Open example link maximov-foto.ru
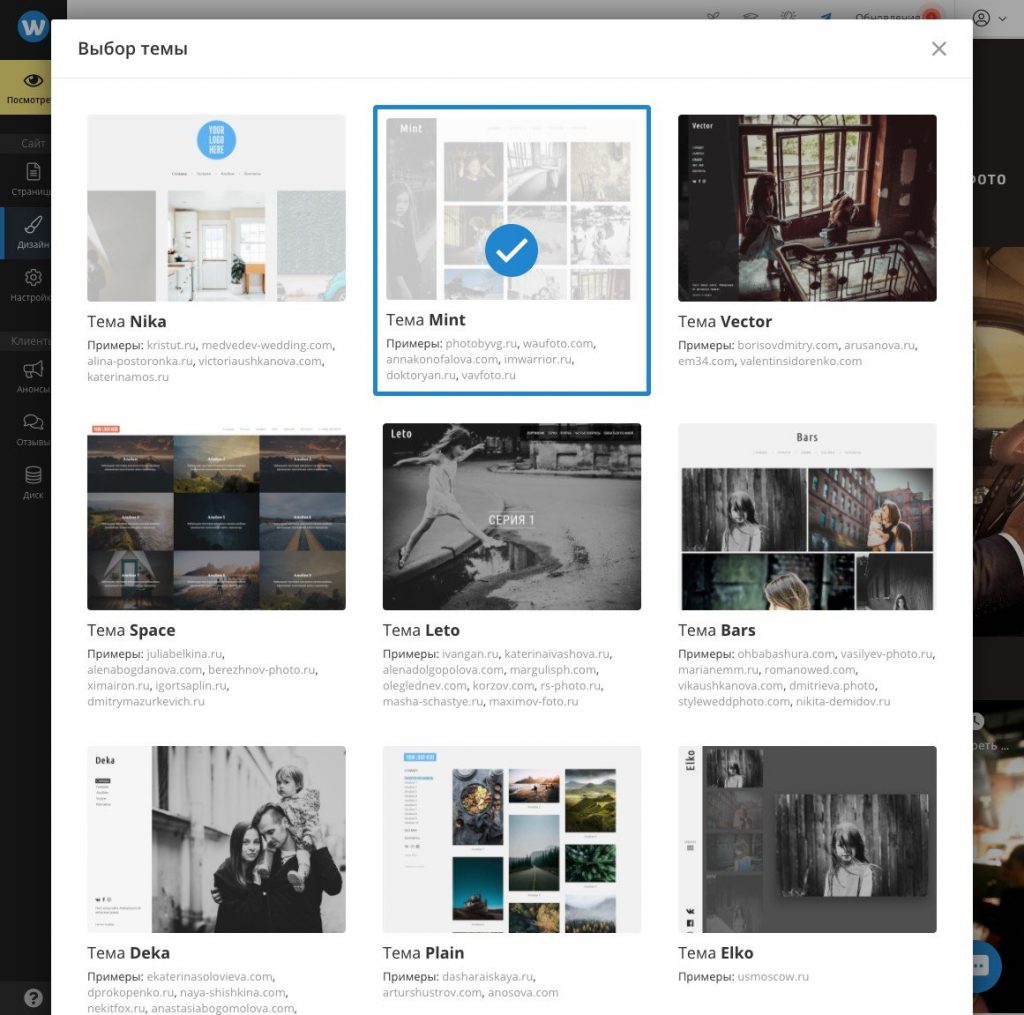This screenshot has width=1024, height=1015. pos(533,701)
